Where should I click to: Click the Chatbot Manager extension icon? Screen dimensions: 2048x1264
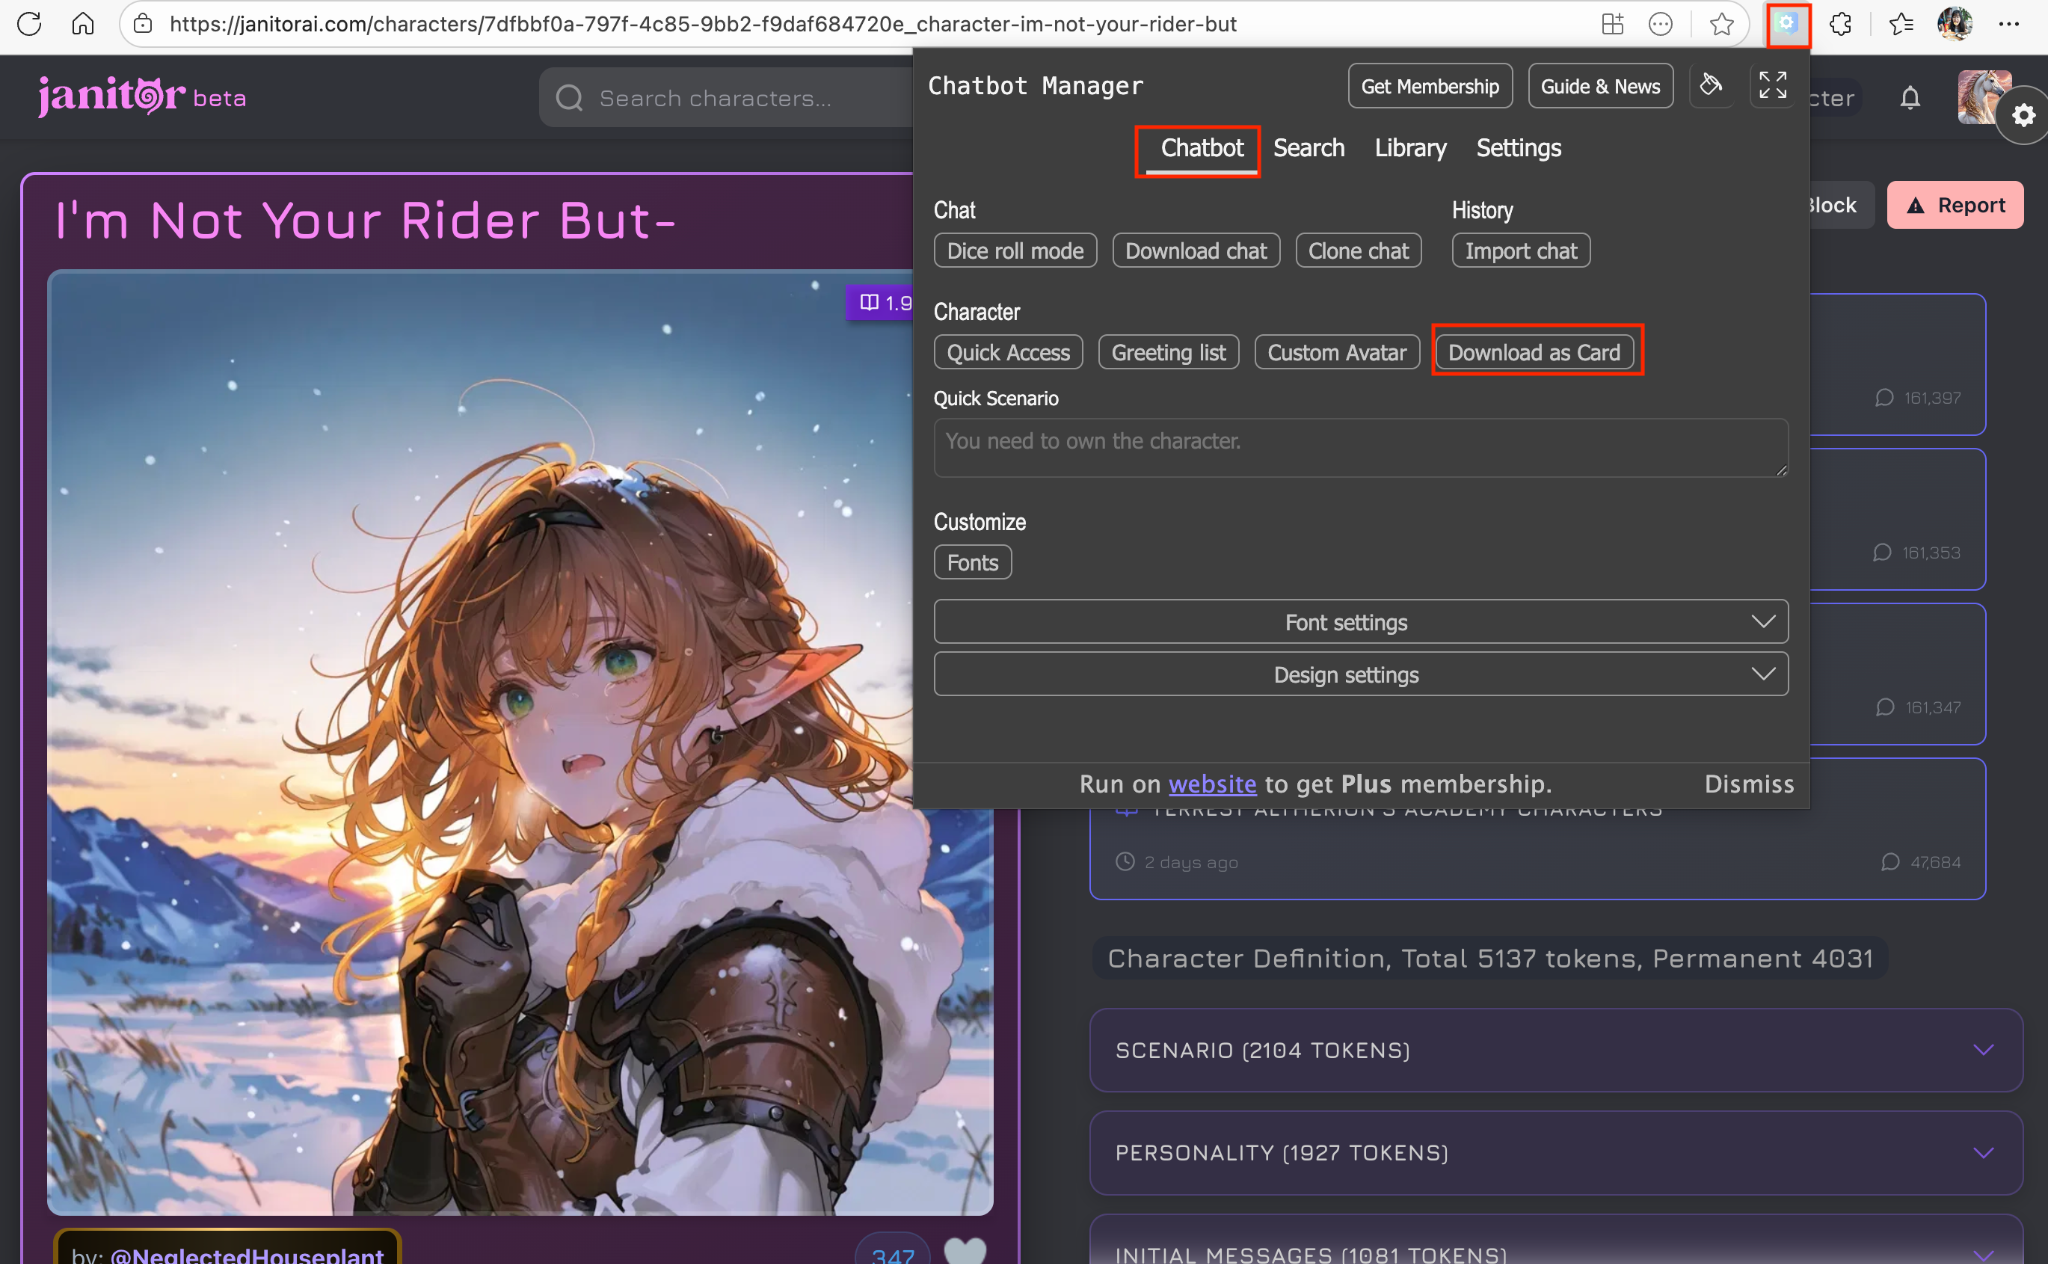(x=1787, y=24)
